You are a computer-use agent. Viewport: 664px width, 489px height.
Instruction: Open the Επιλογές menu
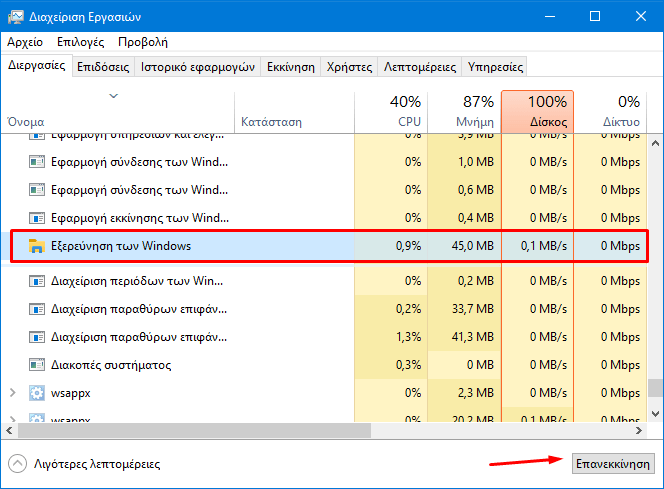pyautogui.click(x=80, y=42)
